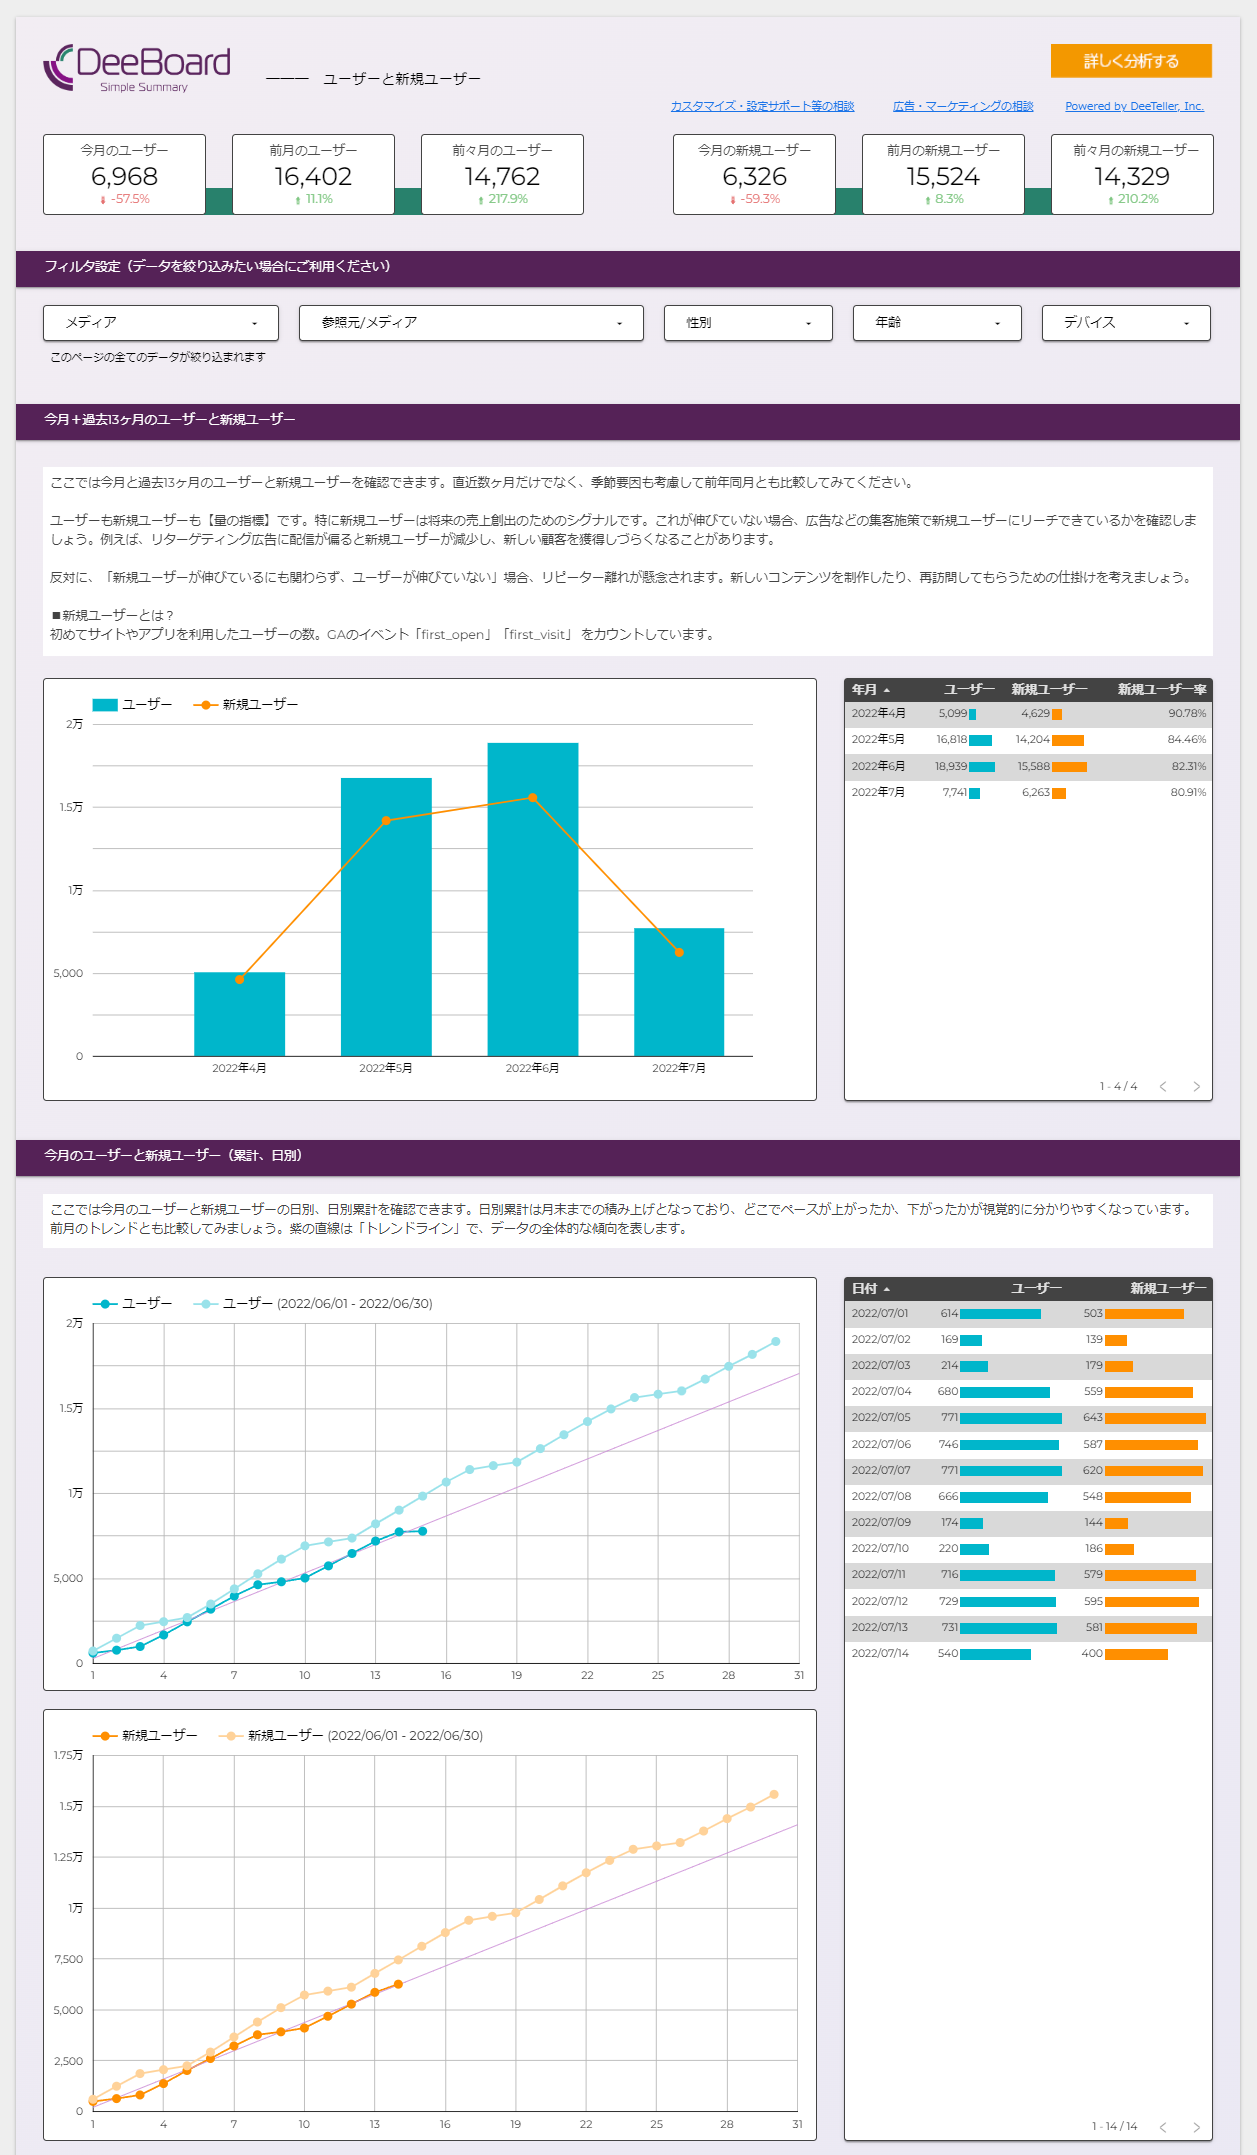Go to next page in daily table
Screen dimensions: 1257x2155
click(1196, 2126)
